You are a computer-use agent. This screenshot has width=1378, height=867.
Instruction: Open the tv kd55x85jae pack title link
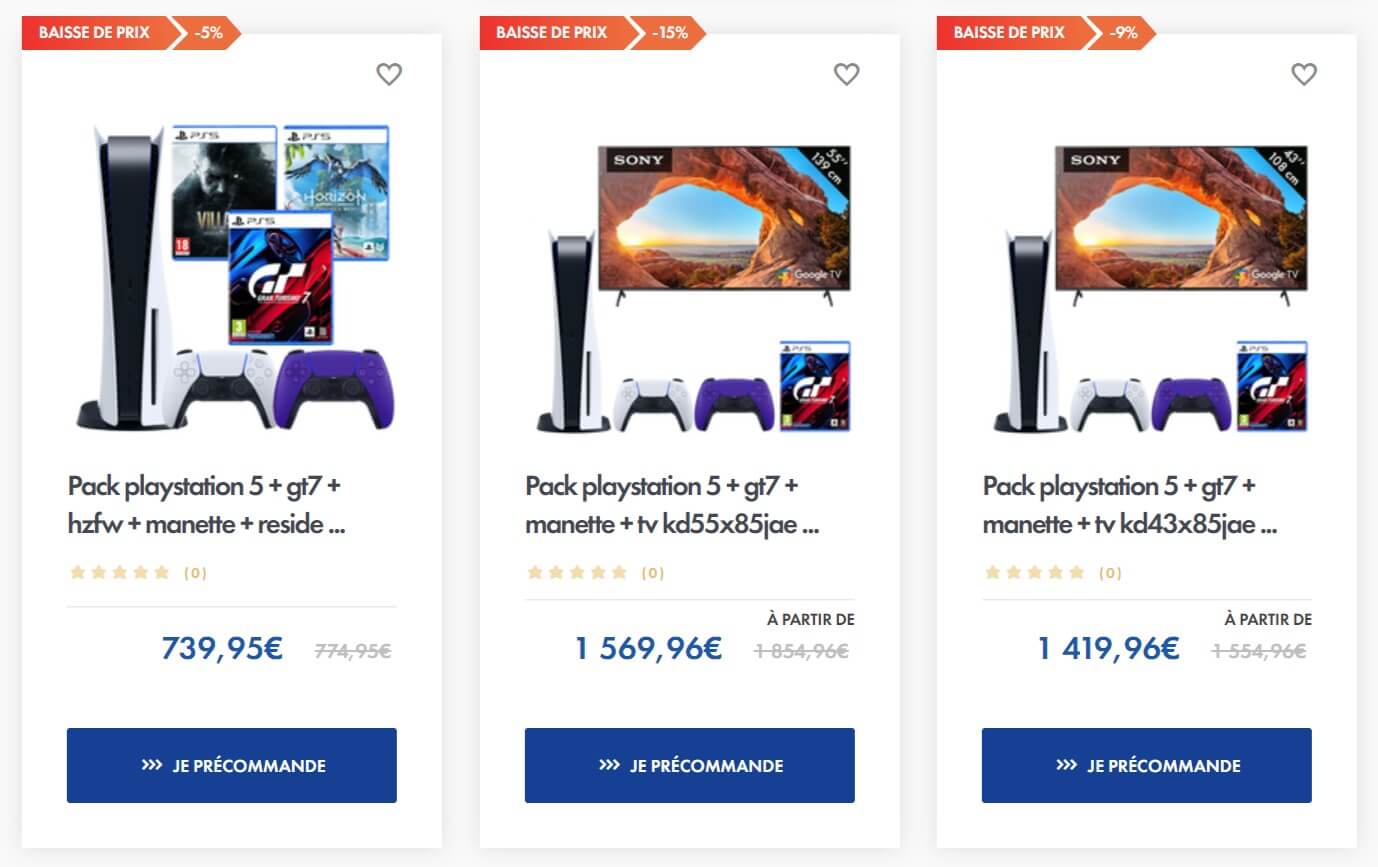[x=672, y=505]
